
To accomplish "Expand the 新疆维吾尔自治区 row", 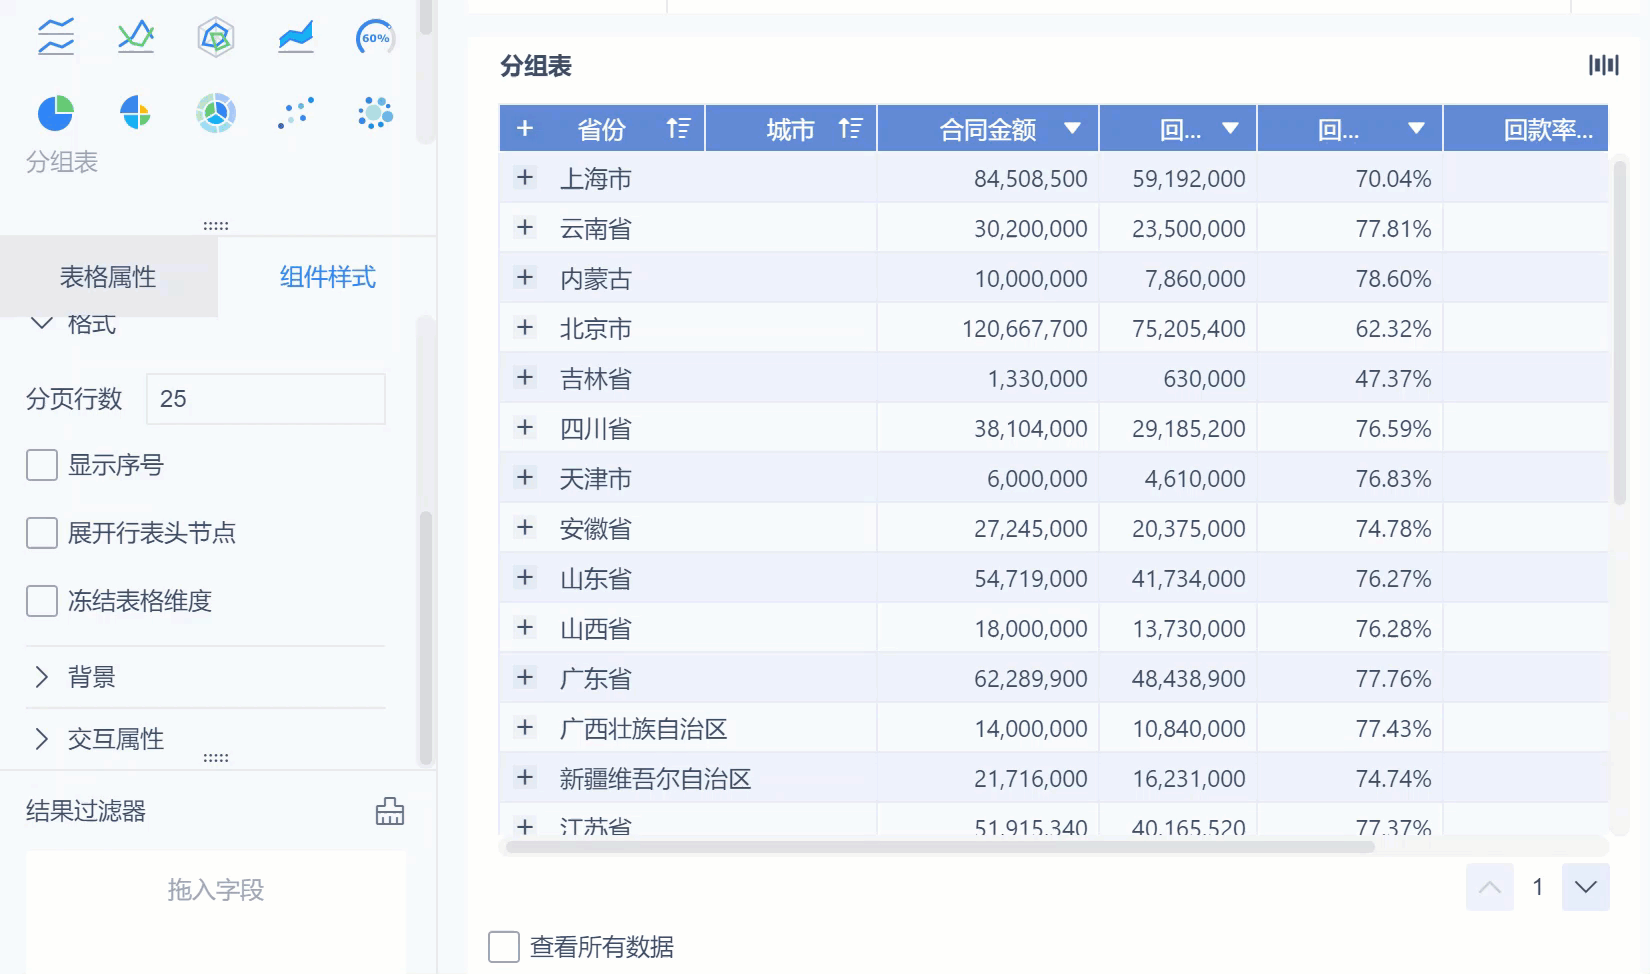I will pos(525,777).
